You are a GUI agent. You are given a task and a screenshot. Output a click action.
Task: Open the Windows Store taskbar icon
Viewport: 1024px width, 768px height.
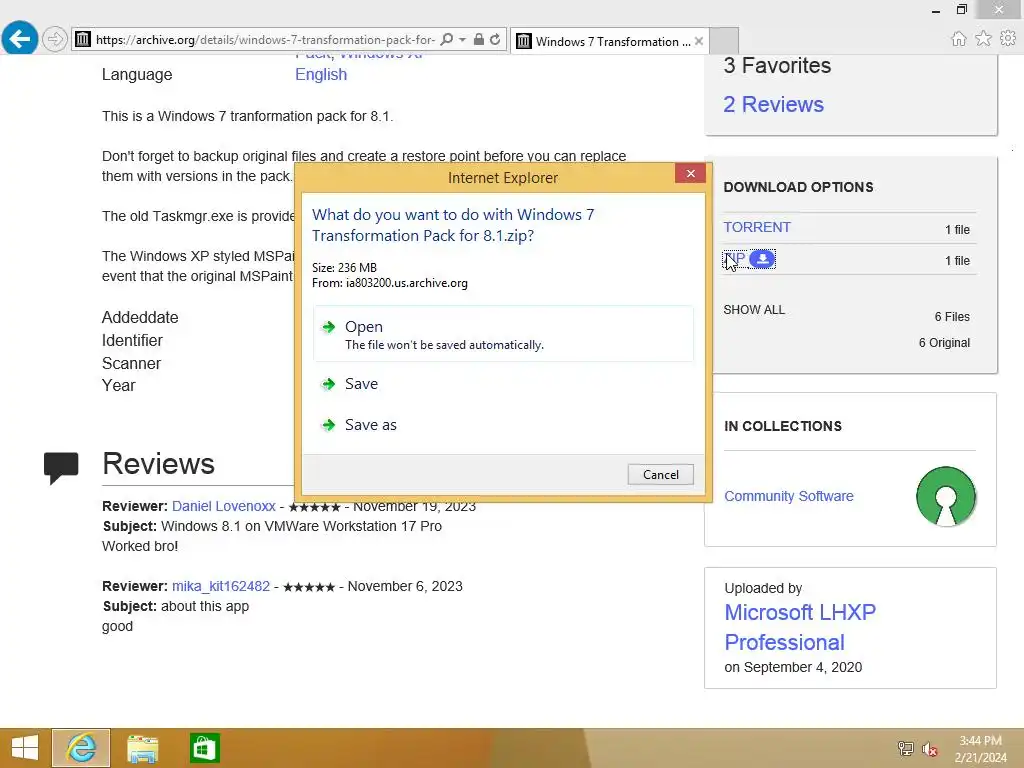click(x=204, y=748)
